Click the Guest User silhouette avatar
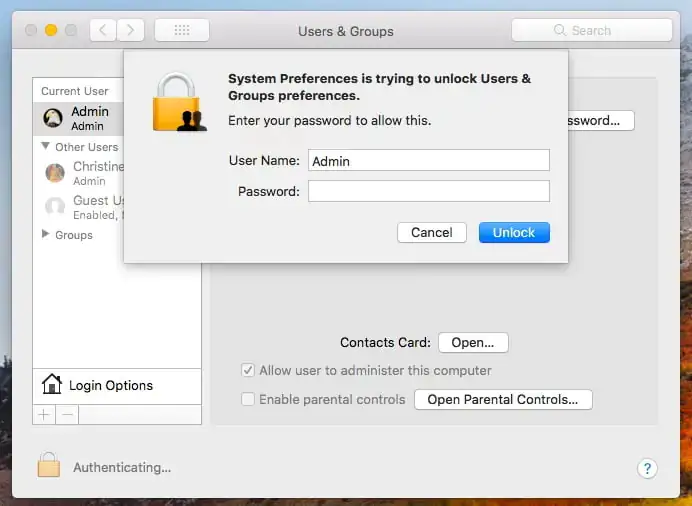The image size is (692, 506). coord(55,206)
